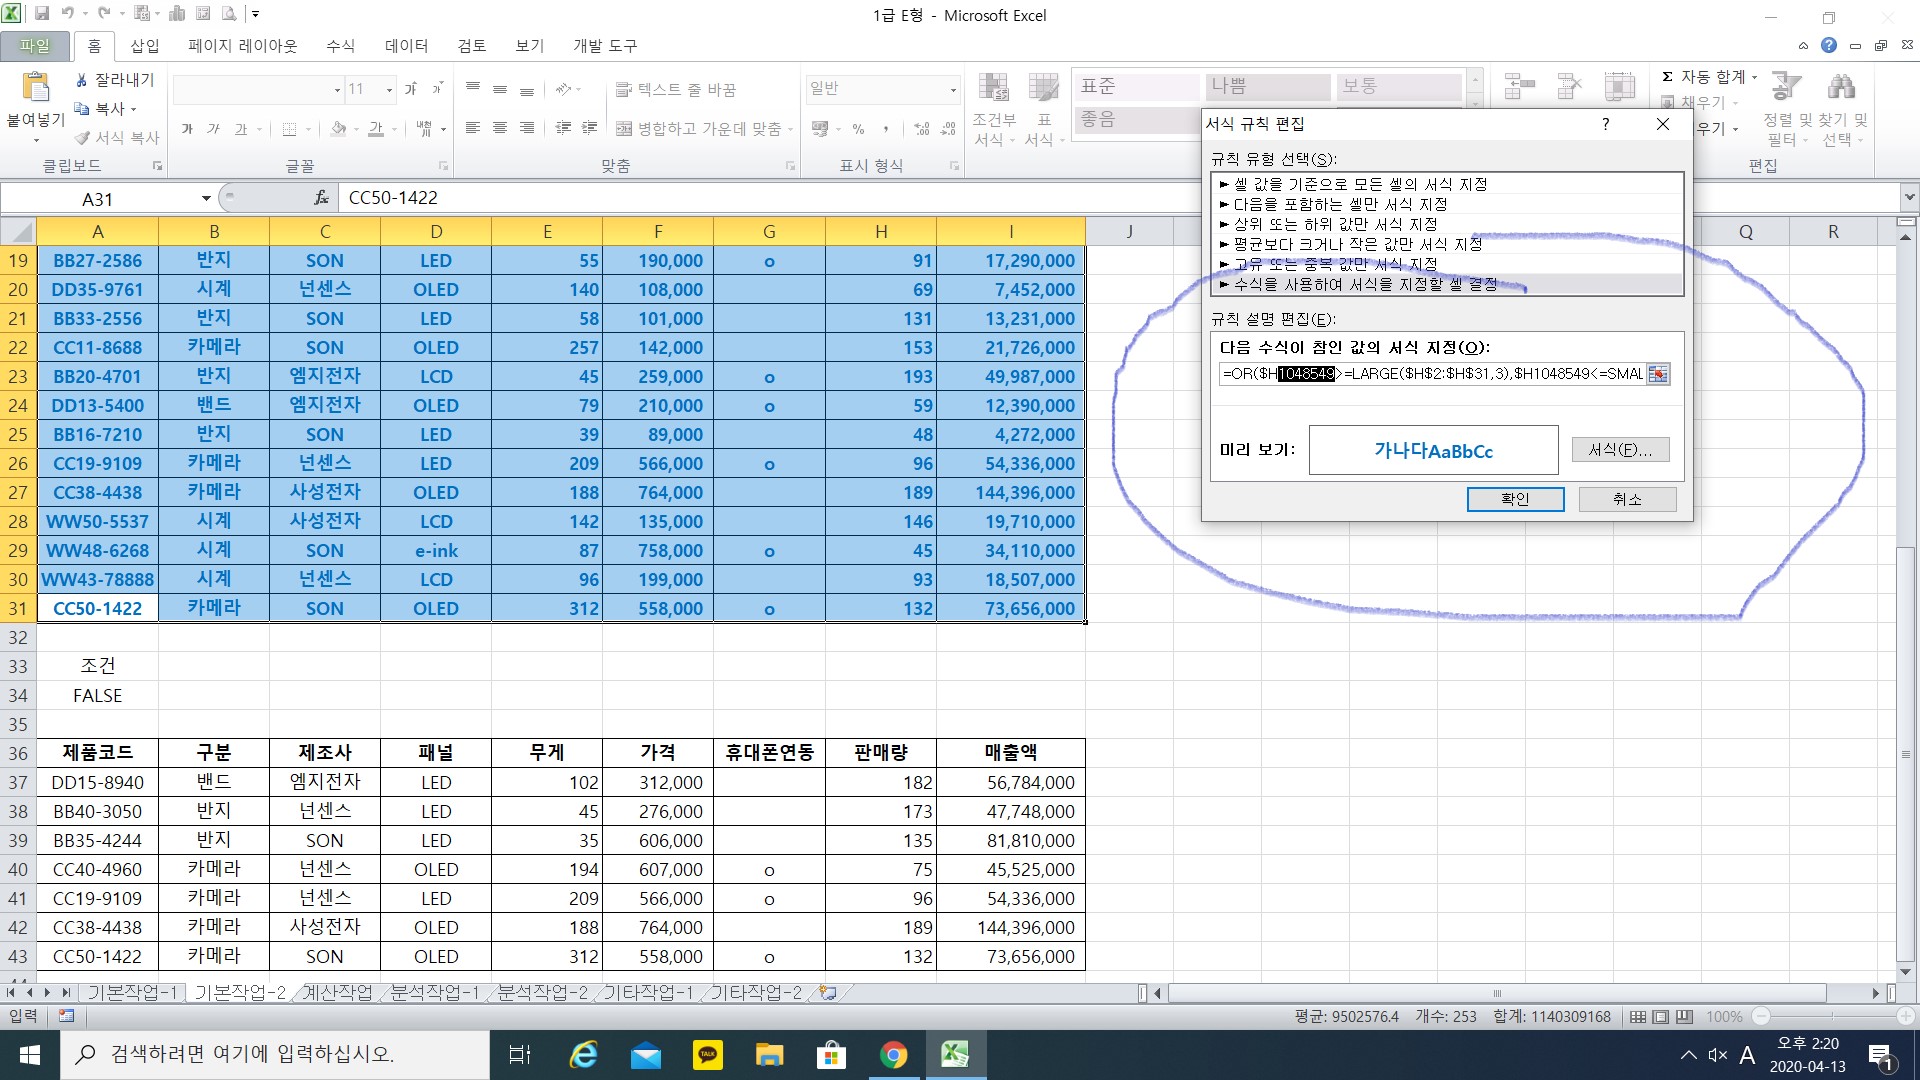Toggle italic formatting in font group
Image resolution: width=1920 pixels, height=1080 pixels.
pos(213,129)
